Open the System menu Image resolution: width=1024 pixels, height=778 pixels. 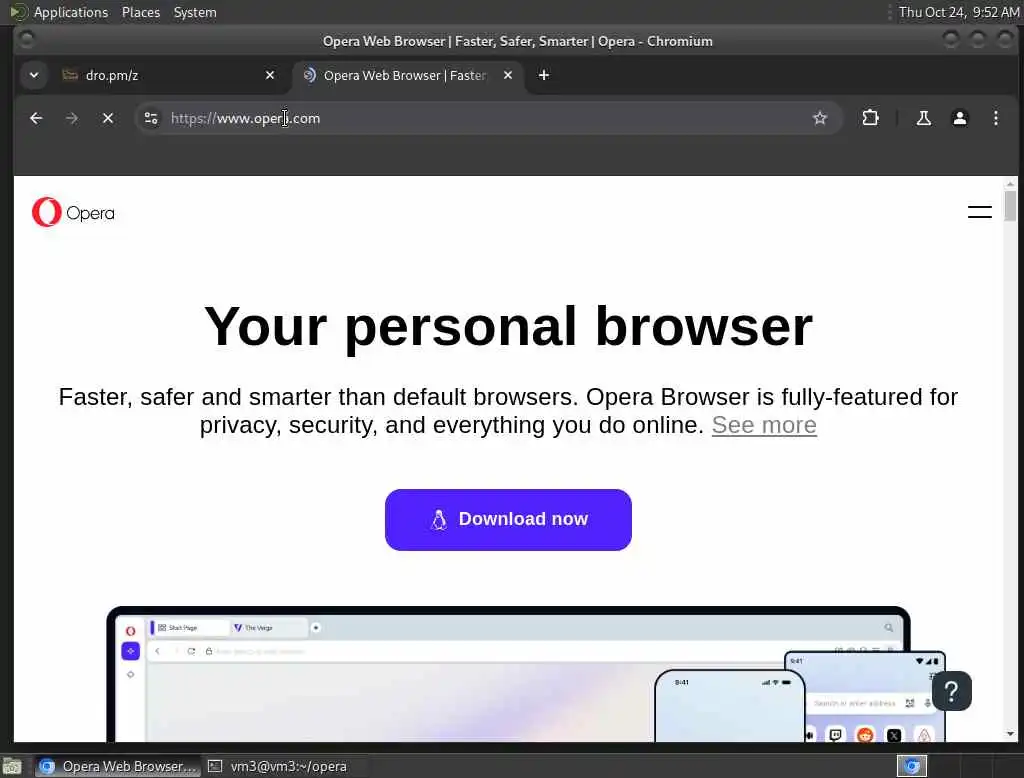pos(195,12)
